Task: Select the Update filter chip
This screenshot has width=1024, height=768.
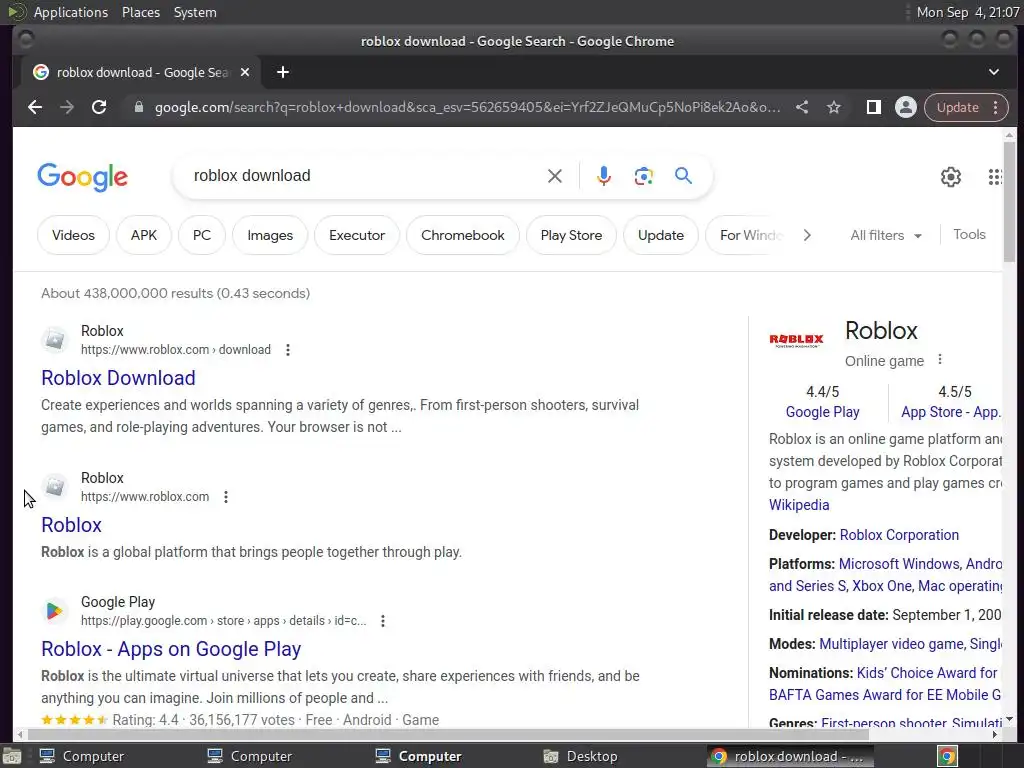Action: click(660, 235)
